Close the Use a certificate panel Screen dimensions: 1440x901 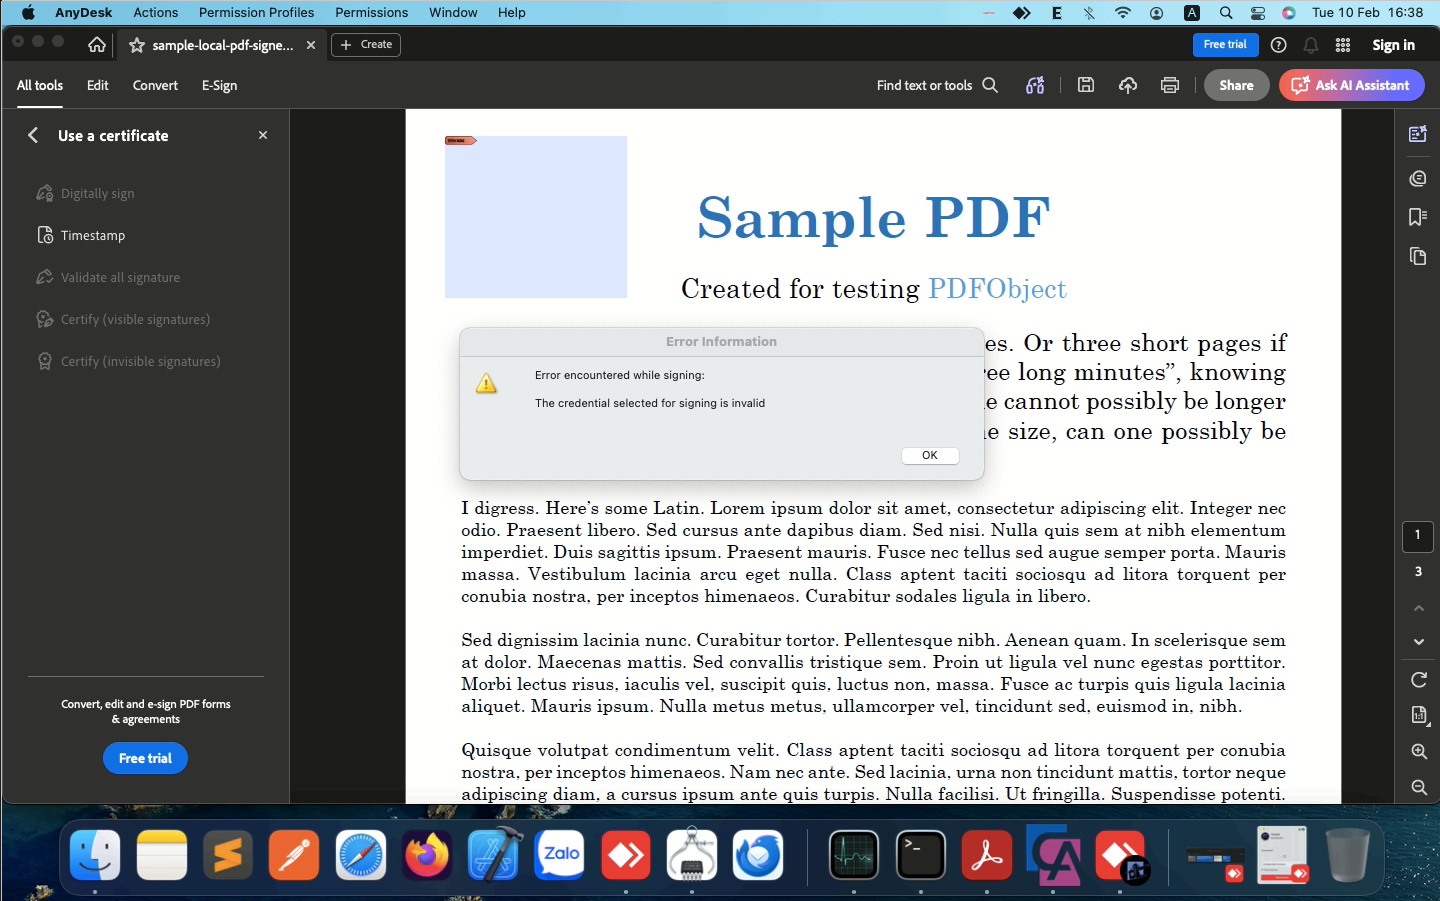(263, 135)
